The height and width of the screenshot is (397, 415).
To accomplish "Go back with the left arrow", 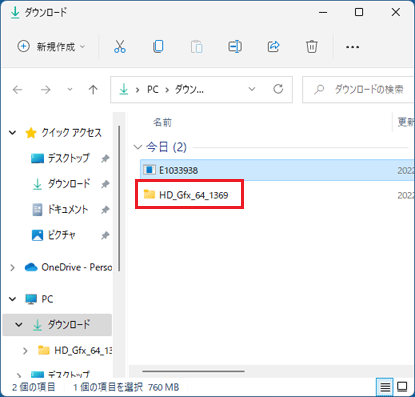I will (17, 90).
